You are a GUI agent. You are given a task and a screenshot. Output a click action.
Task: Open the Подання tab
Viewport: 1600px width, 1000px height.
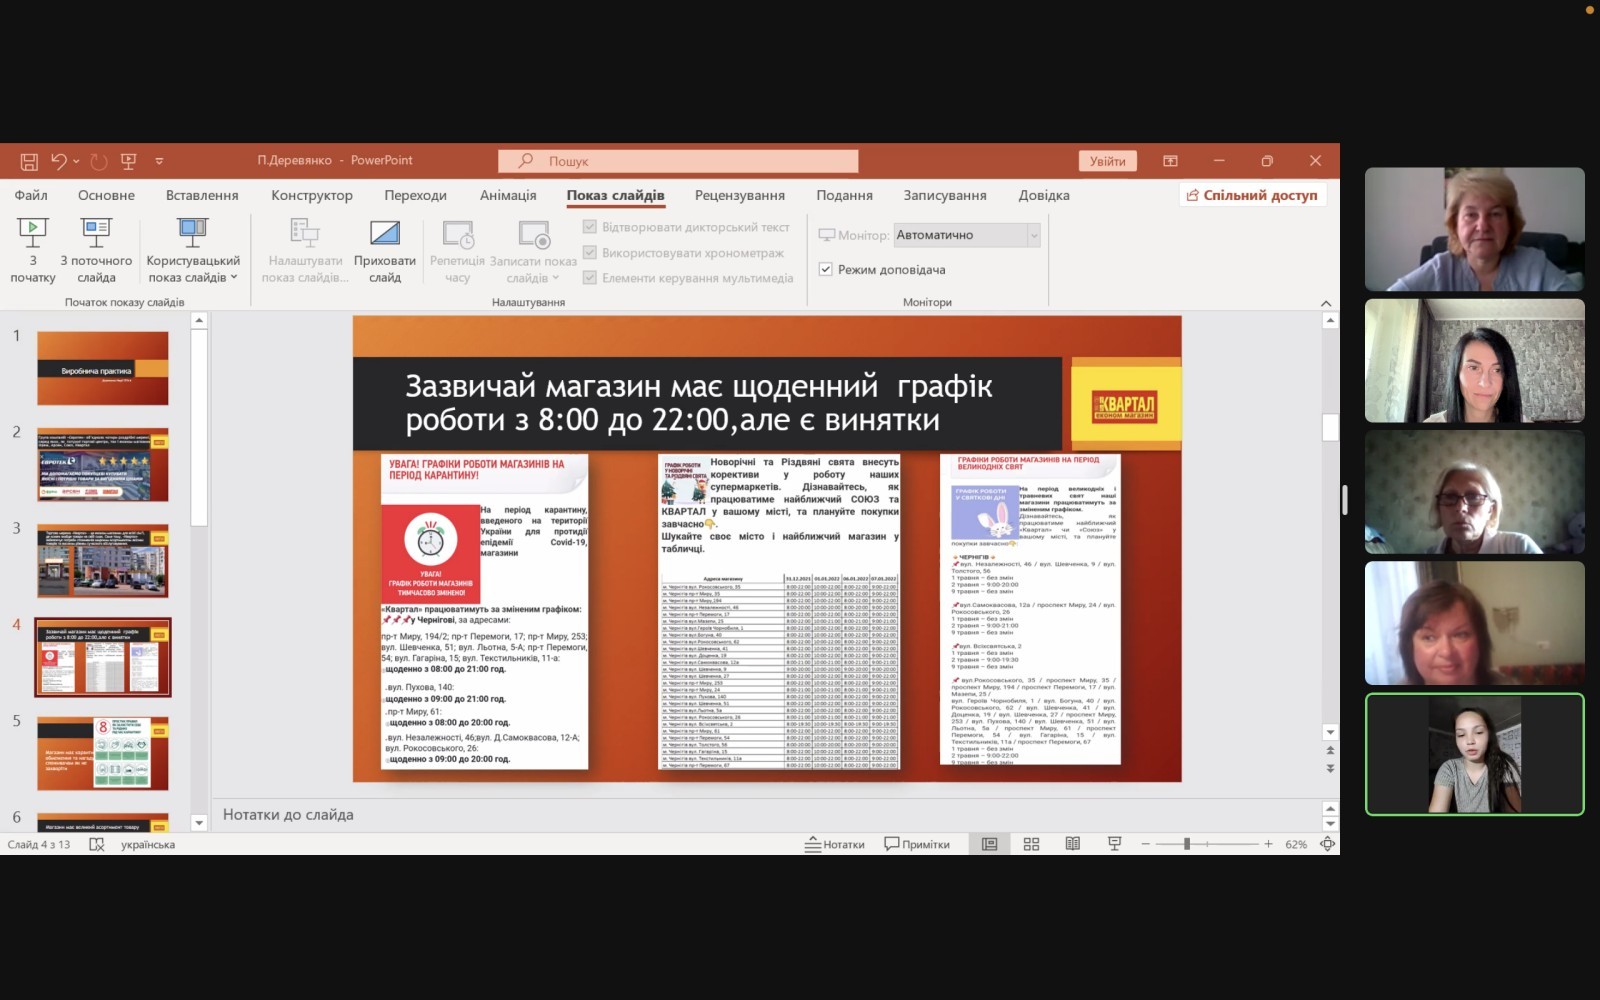coord(844,195)
